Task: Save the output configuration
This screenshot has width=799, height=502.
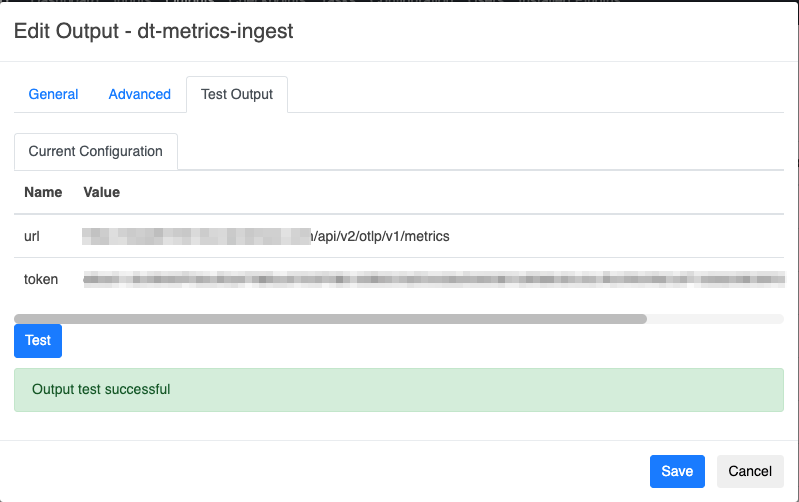Action: point(677,471)
